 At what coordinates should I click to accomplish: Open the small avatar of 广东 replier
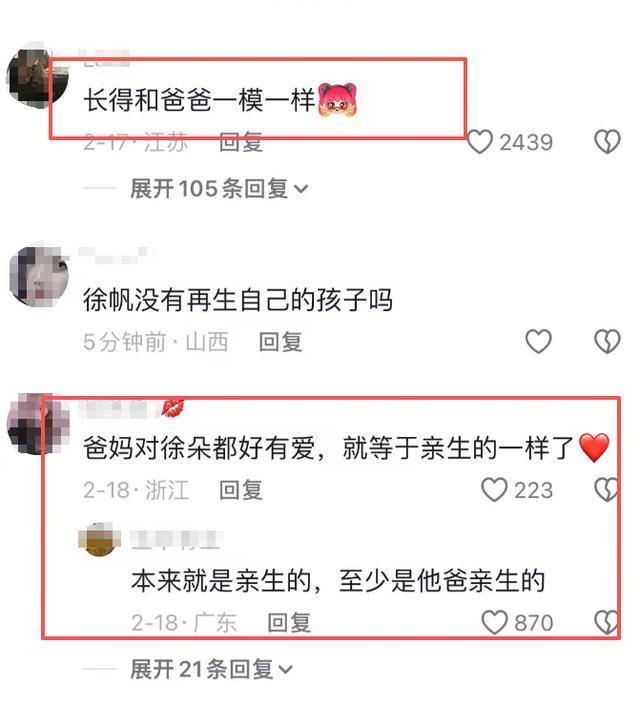[x=100, y=540]
